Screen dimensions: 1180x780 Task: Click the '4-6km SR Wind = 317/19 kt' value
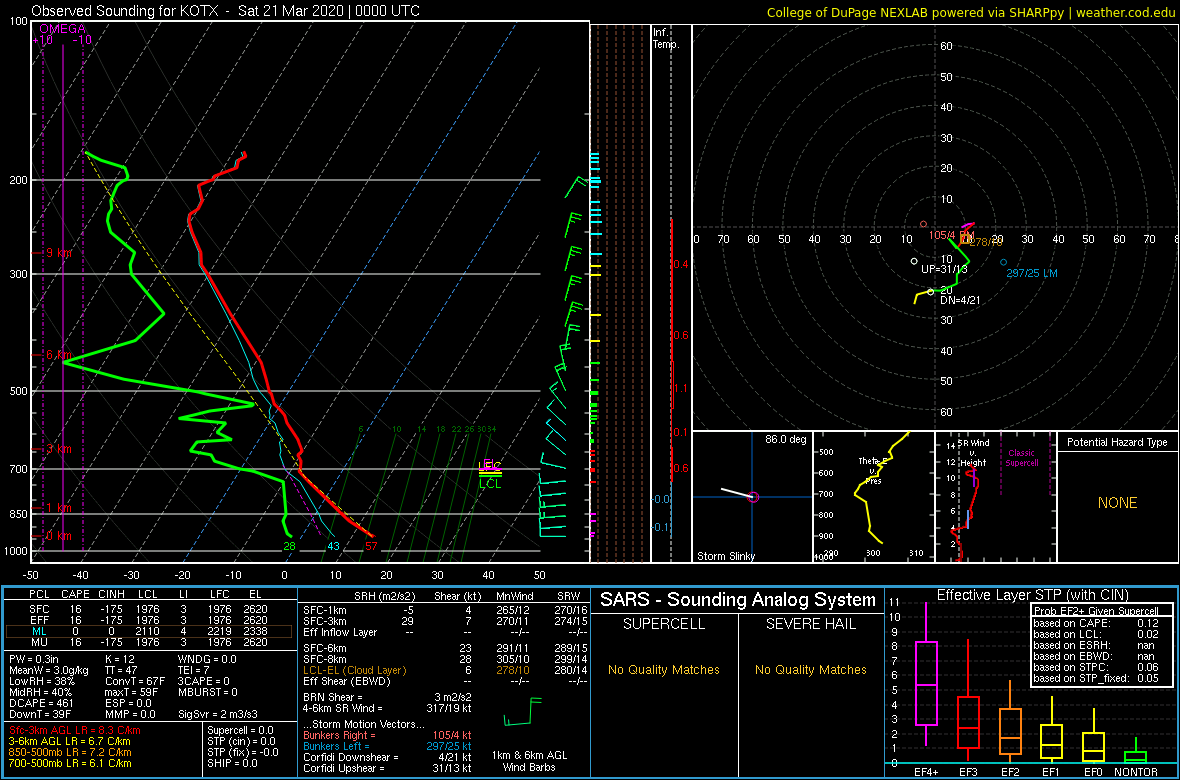[388, 708]
